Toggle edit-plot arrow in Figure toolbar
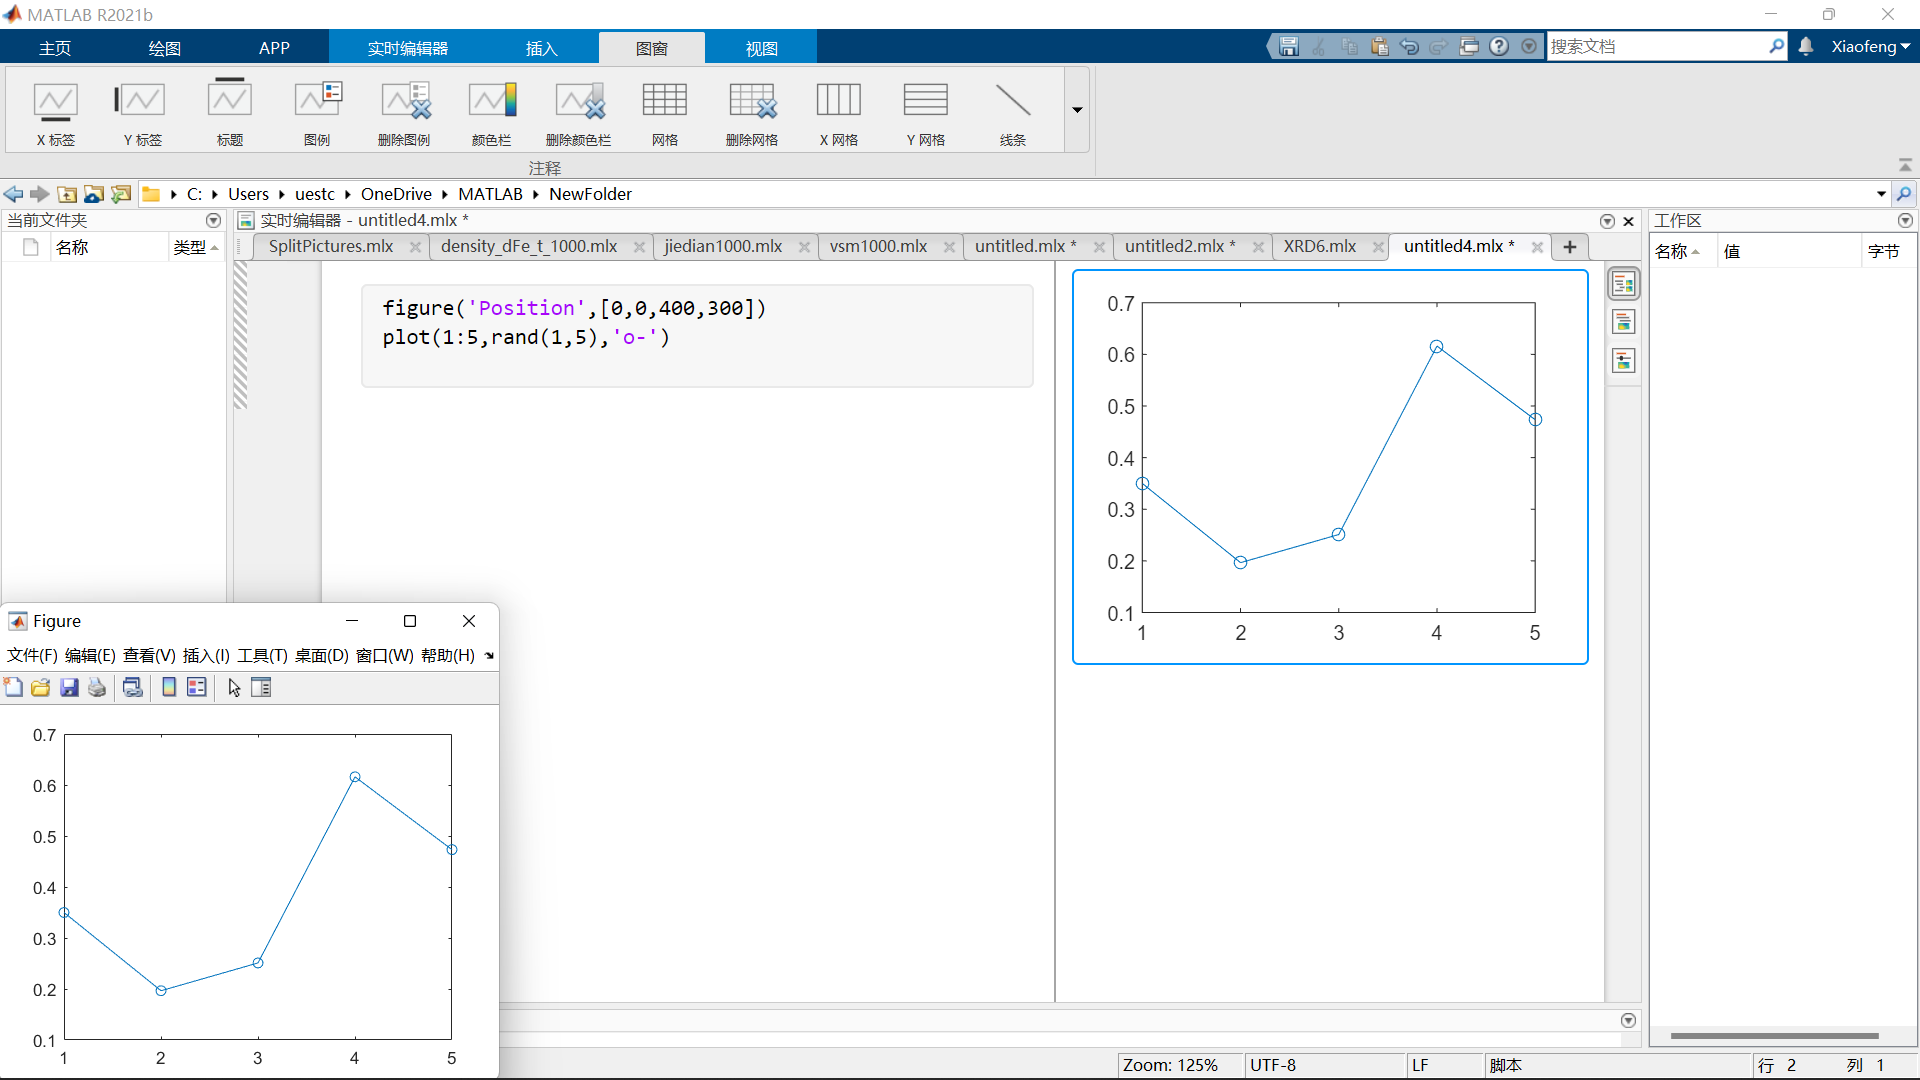 [x=234, y=688]
